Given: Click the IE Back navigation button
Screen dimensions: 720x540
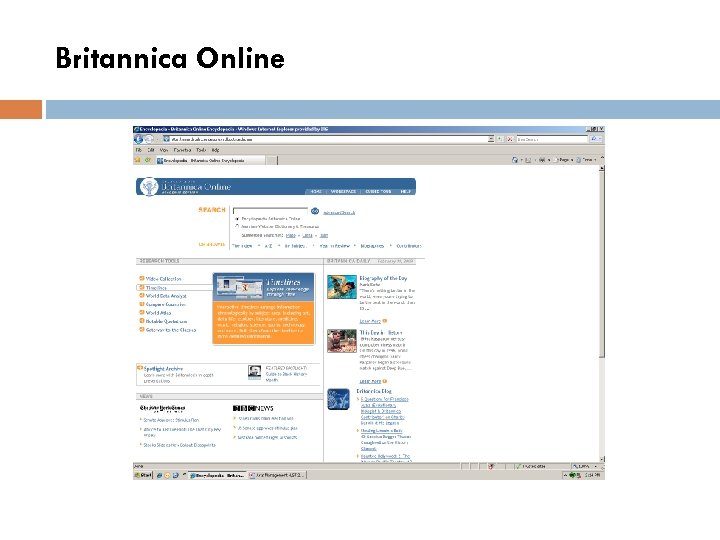Looking at the screenshot, I should [x=138, y=139].
